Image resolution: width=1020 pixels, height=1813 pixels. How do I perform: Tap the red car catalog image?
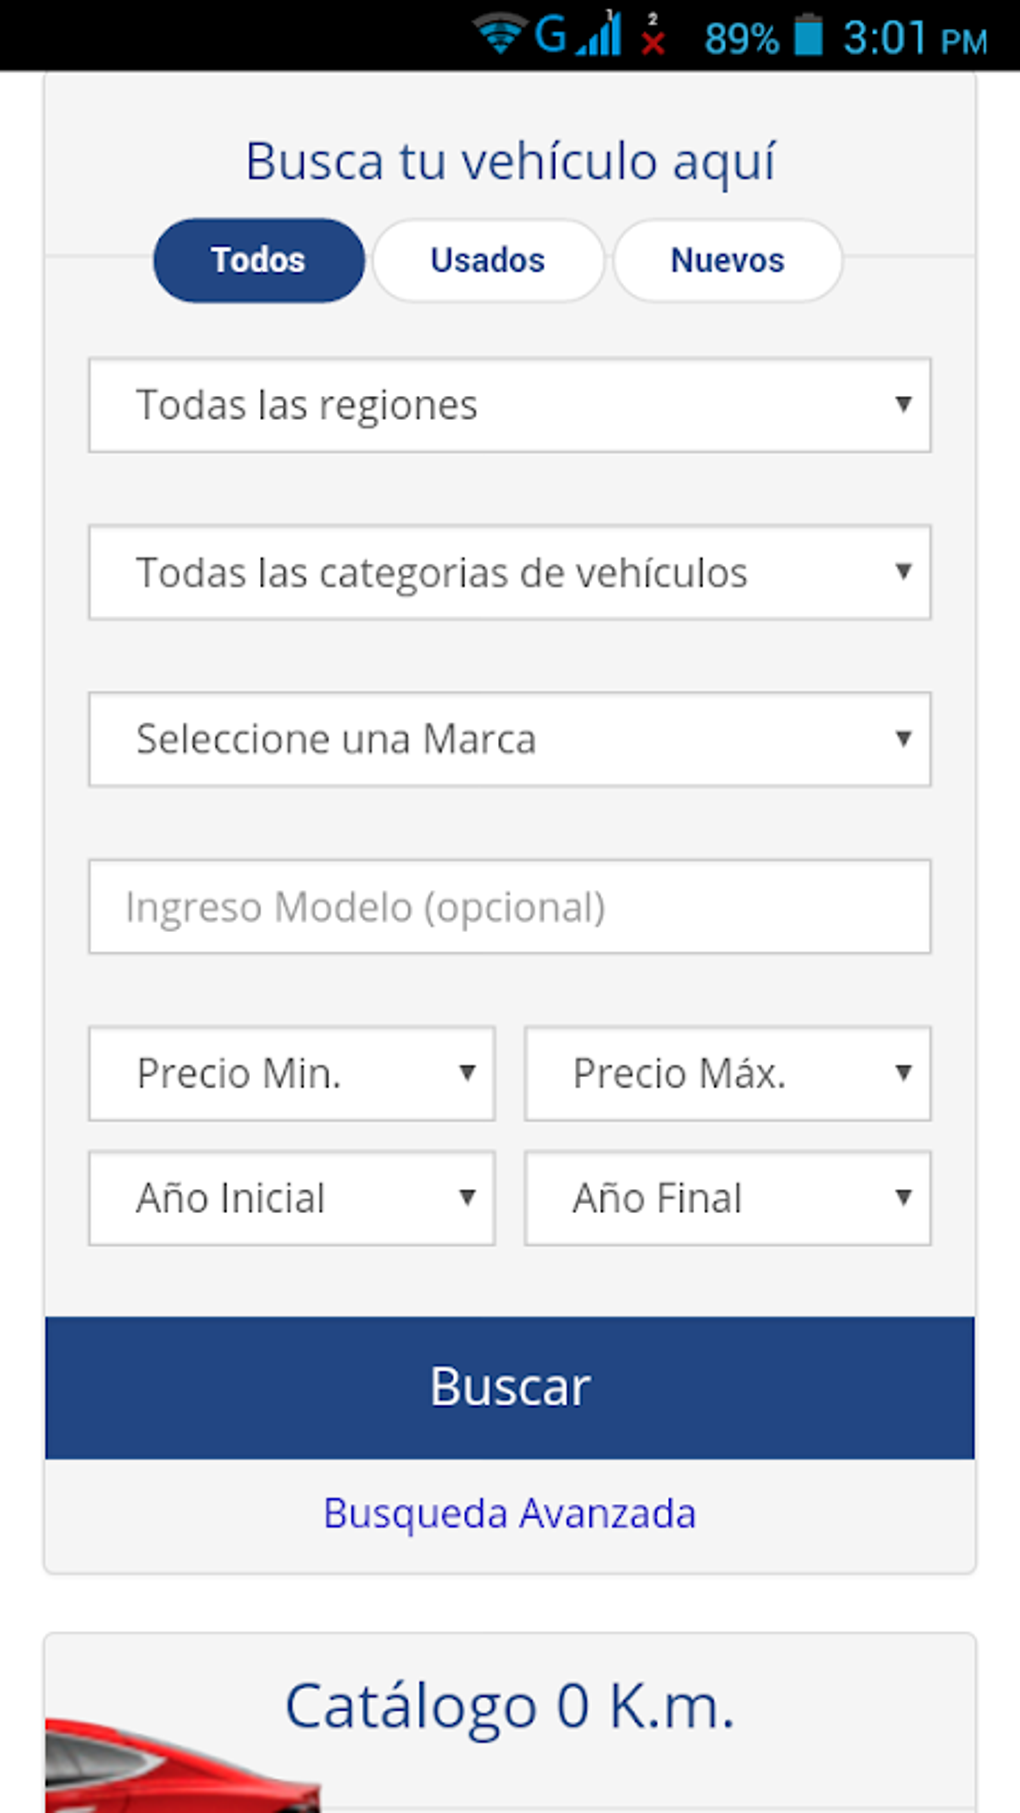point(180,1765)
